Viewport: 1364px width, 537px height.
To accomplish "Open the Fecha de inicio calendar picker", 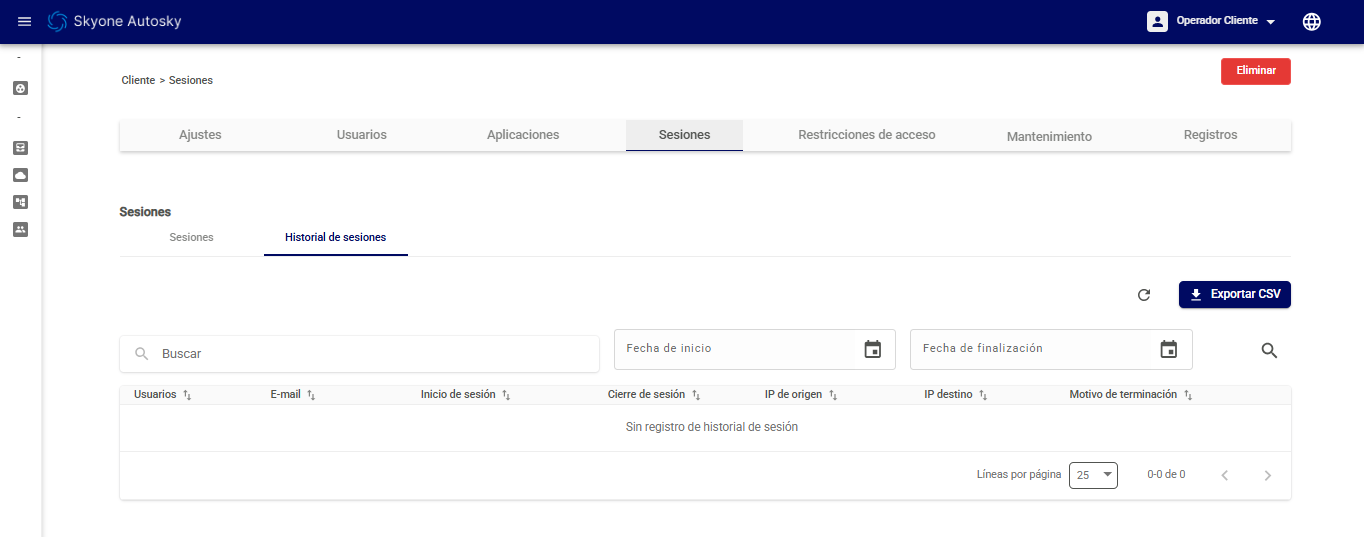I will click(872, 349).
